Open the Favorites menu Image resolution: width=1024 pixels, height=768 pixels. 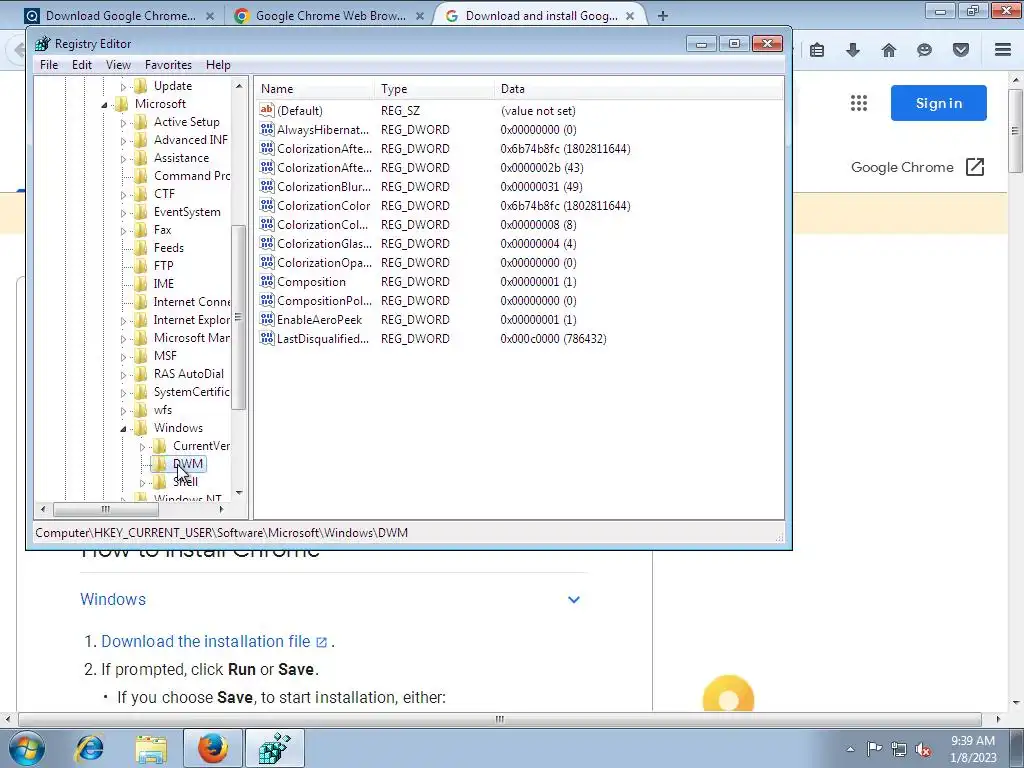pos(168,65)
